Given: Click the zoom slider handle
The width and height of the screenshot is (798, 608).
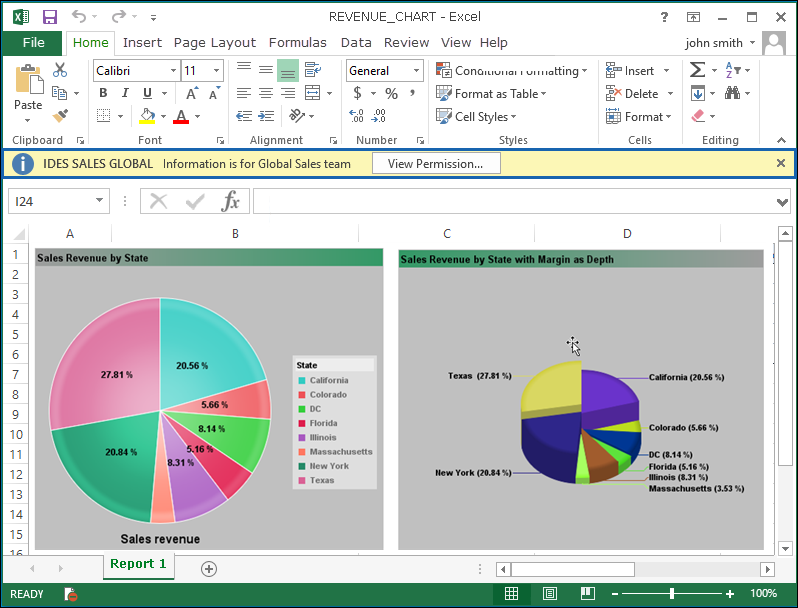Looking at the screenshot, I should pyautogui.click(x=672, y=593).
